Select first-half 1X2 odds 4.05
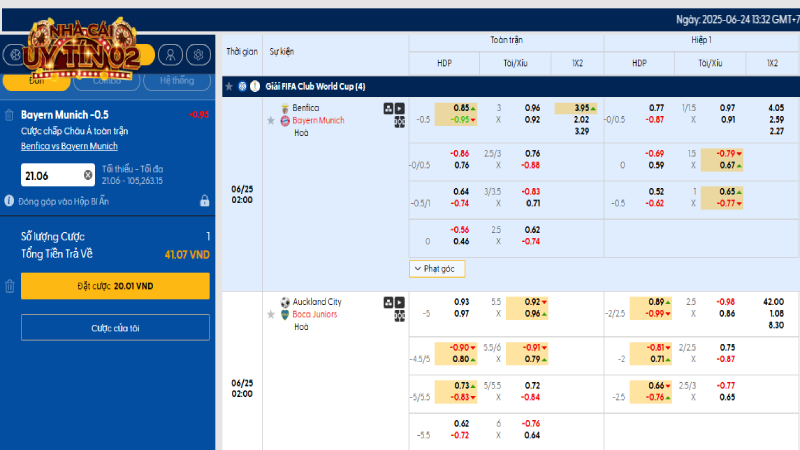 click(x=776, y=108)
